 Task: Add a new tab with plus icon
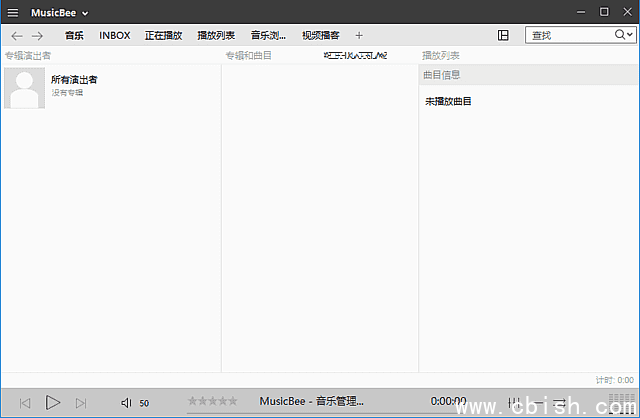pyautogui.click(x=359, y=36)
